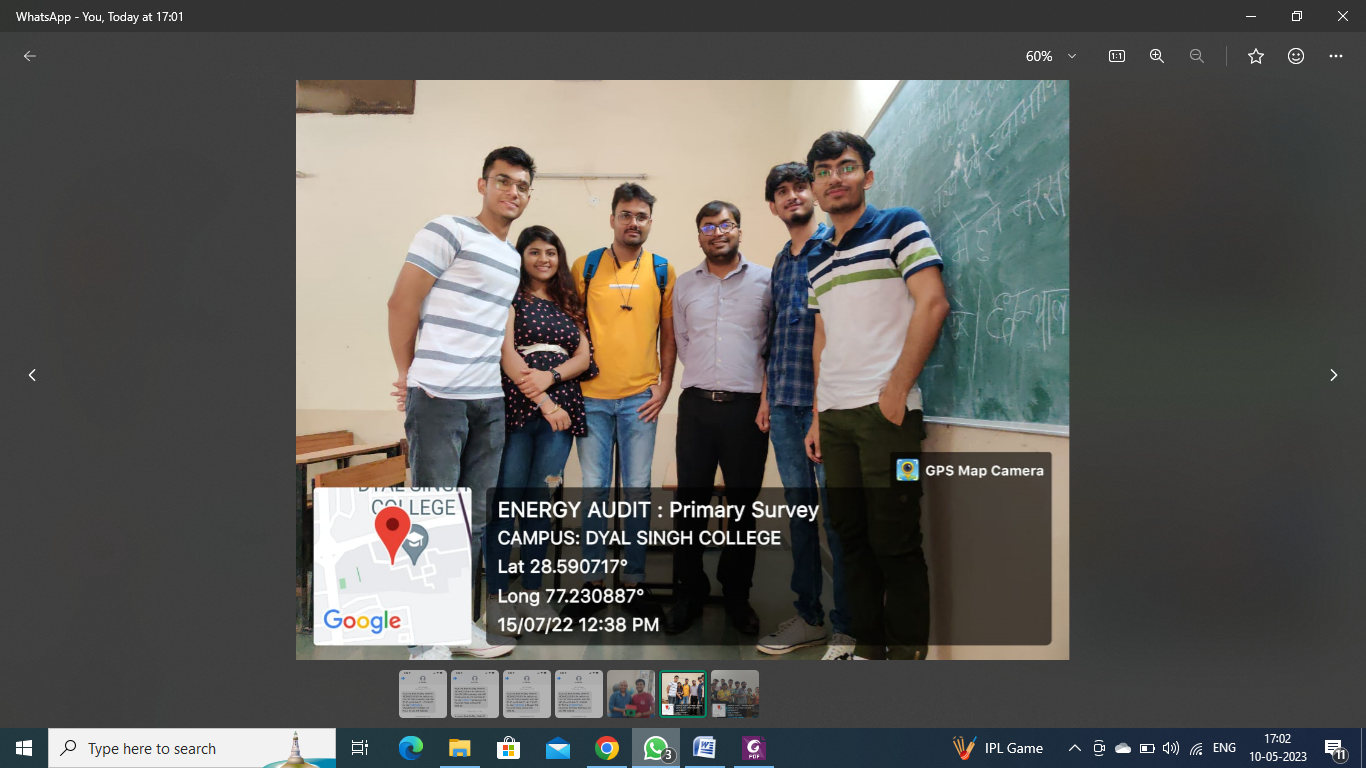Open Microsoft Edge from the taskbar
The height and width of the screenshot is (768, 1366).
411,748
